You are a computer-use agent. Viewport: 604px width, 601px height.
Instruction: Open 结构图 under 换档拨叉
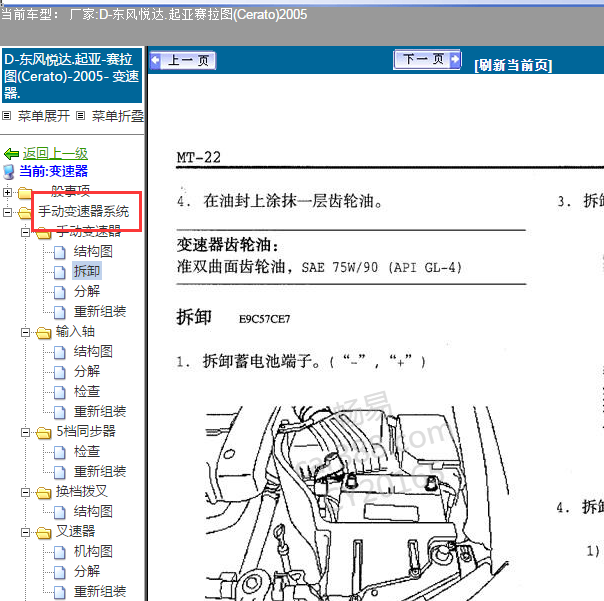point(93,512)
